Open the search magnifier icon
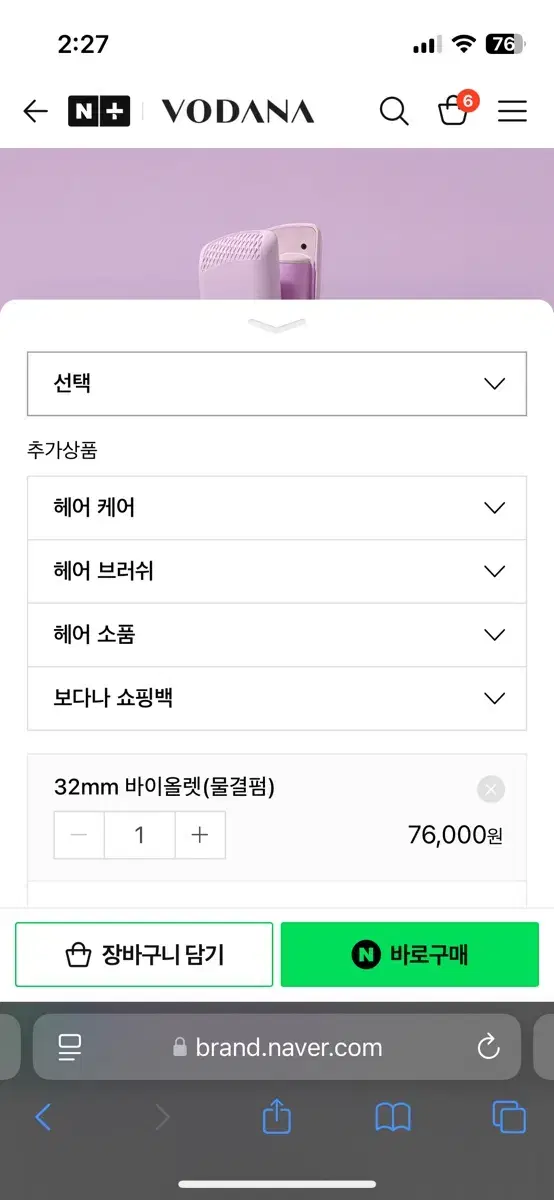Screen dimensions: 554x1200 click(394, 111)
